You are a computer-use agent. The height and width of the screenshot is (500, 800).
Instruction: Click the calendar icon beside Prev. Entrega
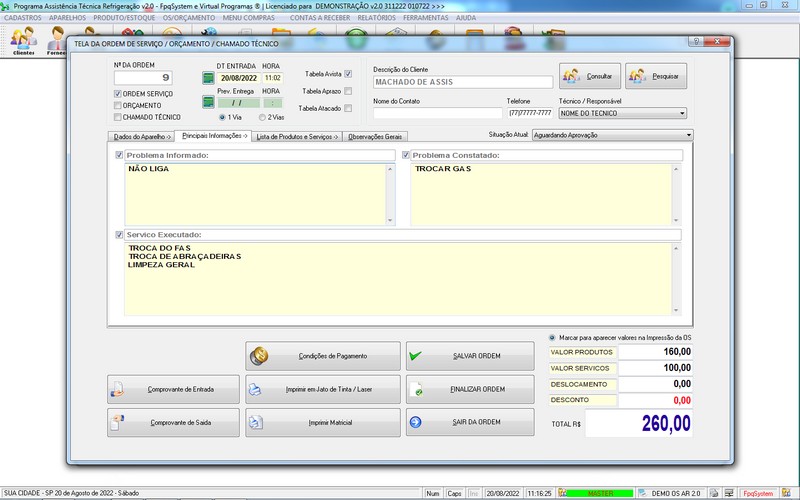208,102
